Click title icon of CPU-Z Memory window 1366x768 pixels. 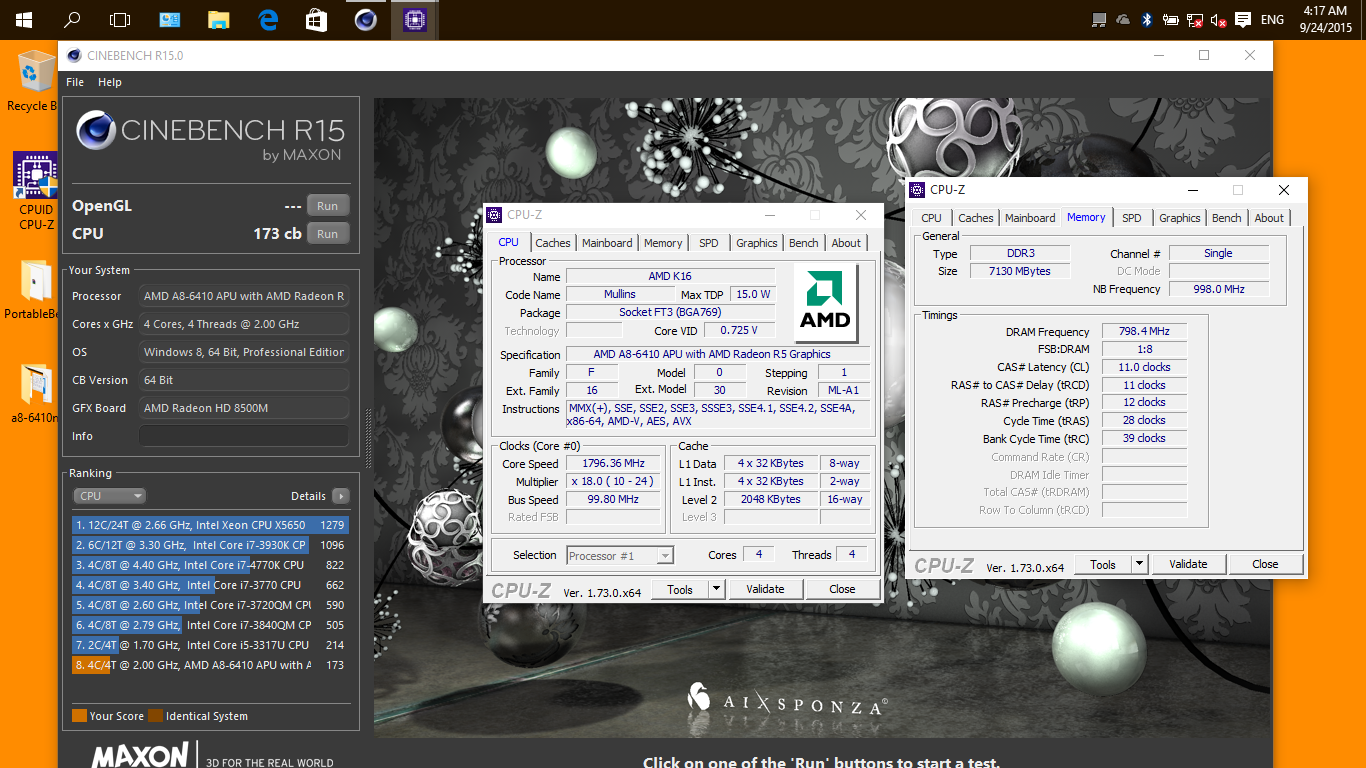[917, 189]
